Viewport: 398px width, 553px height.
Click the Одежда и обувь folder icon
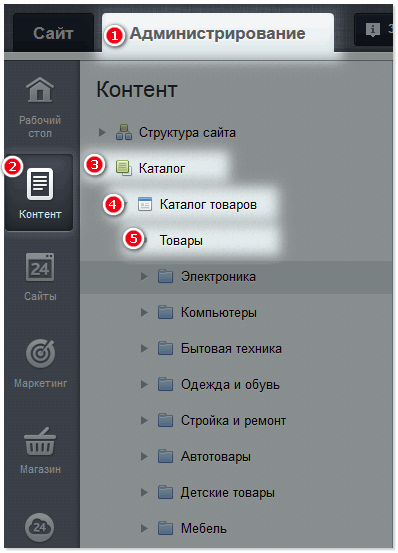[x=165, y=384]
